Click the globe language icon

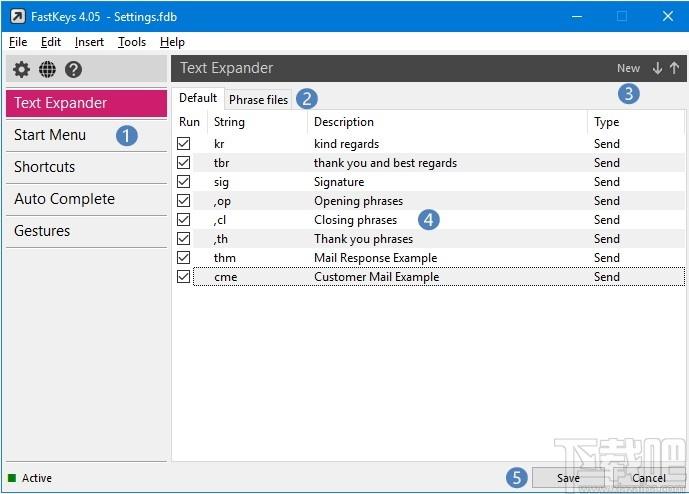(x=47, y=69)
